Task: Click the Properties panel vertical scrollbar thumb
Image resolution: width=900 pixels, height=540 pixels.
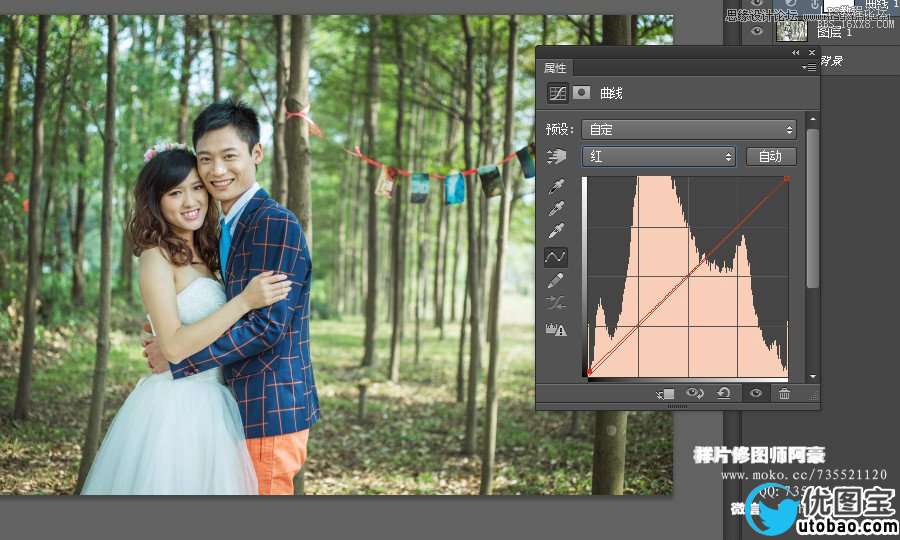Action: tap(812, 208)
